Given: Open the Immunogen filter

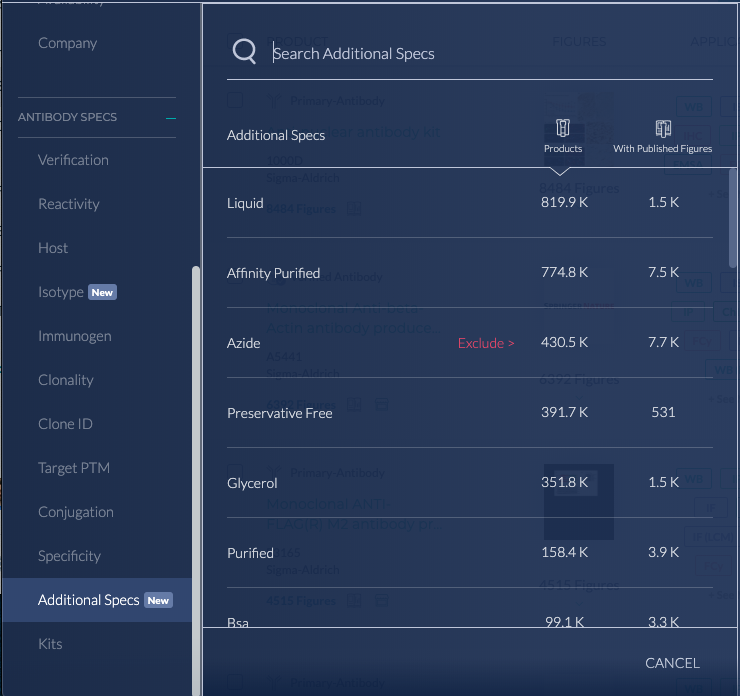Looking at the screenshot, I should (x=75, y=336).
